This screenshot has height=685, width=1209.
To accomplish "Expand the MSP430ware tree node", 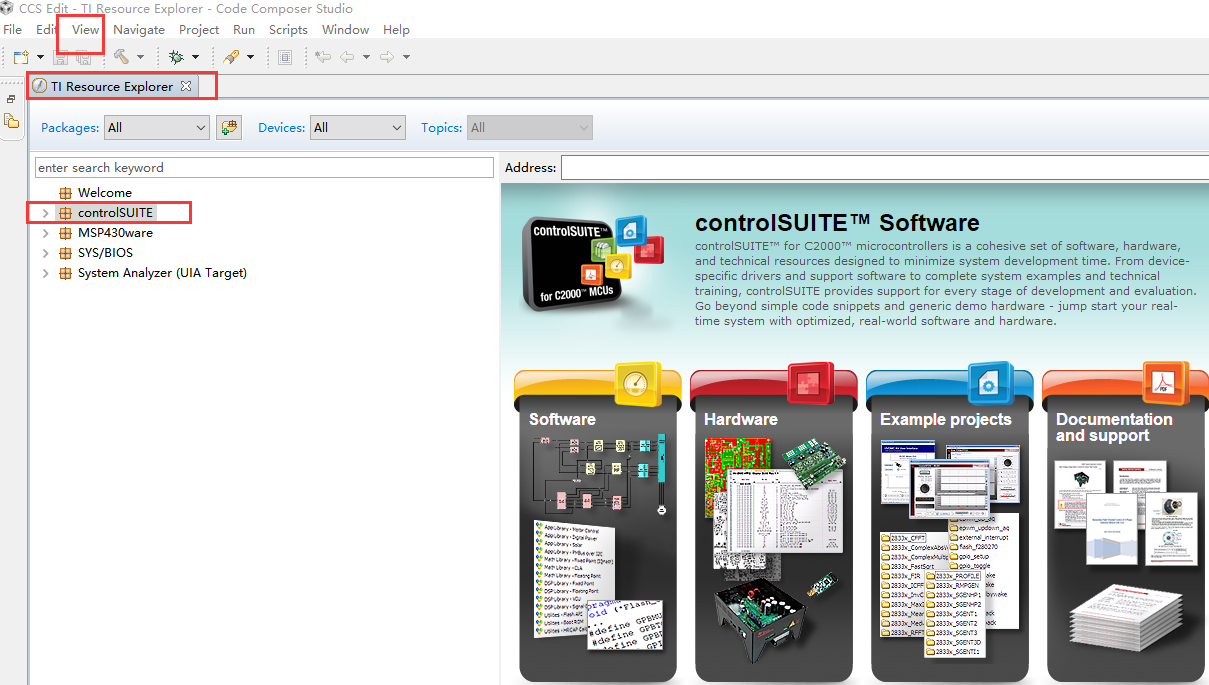I will coord(44,232).
